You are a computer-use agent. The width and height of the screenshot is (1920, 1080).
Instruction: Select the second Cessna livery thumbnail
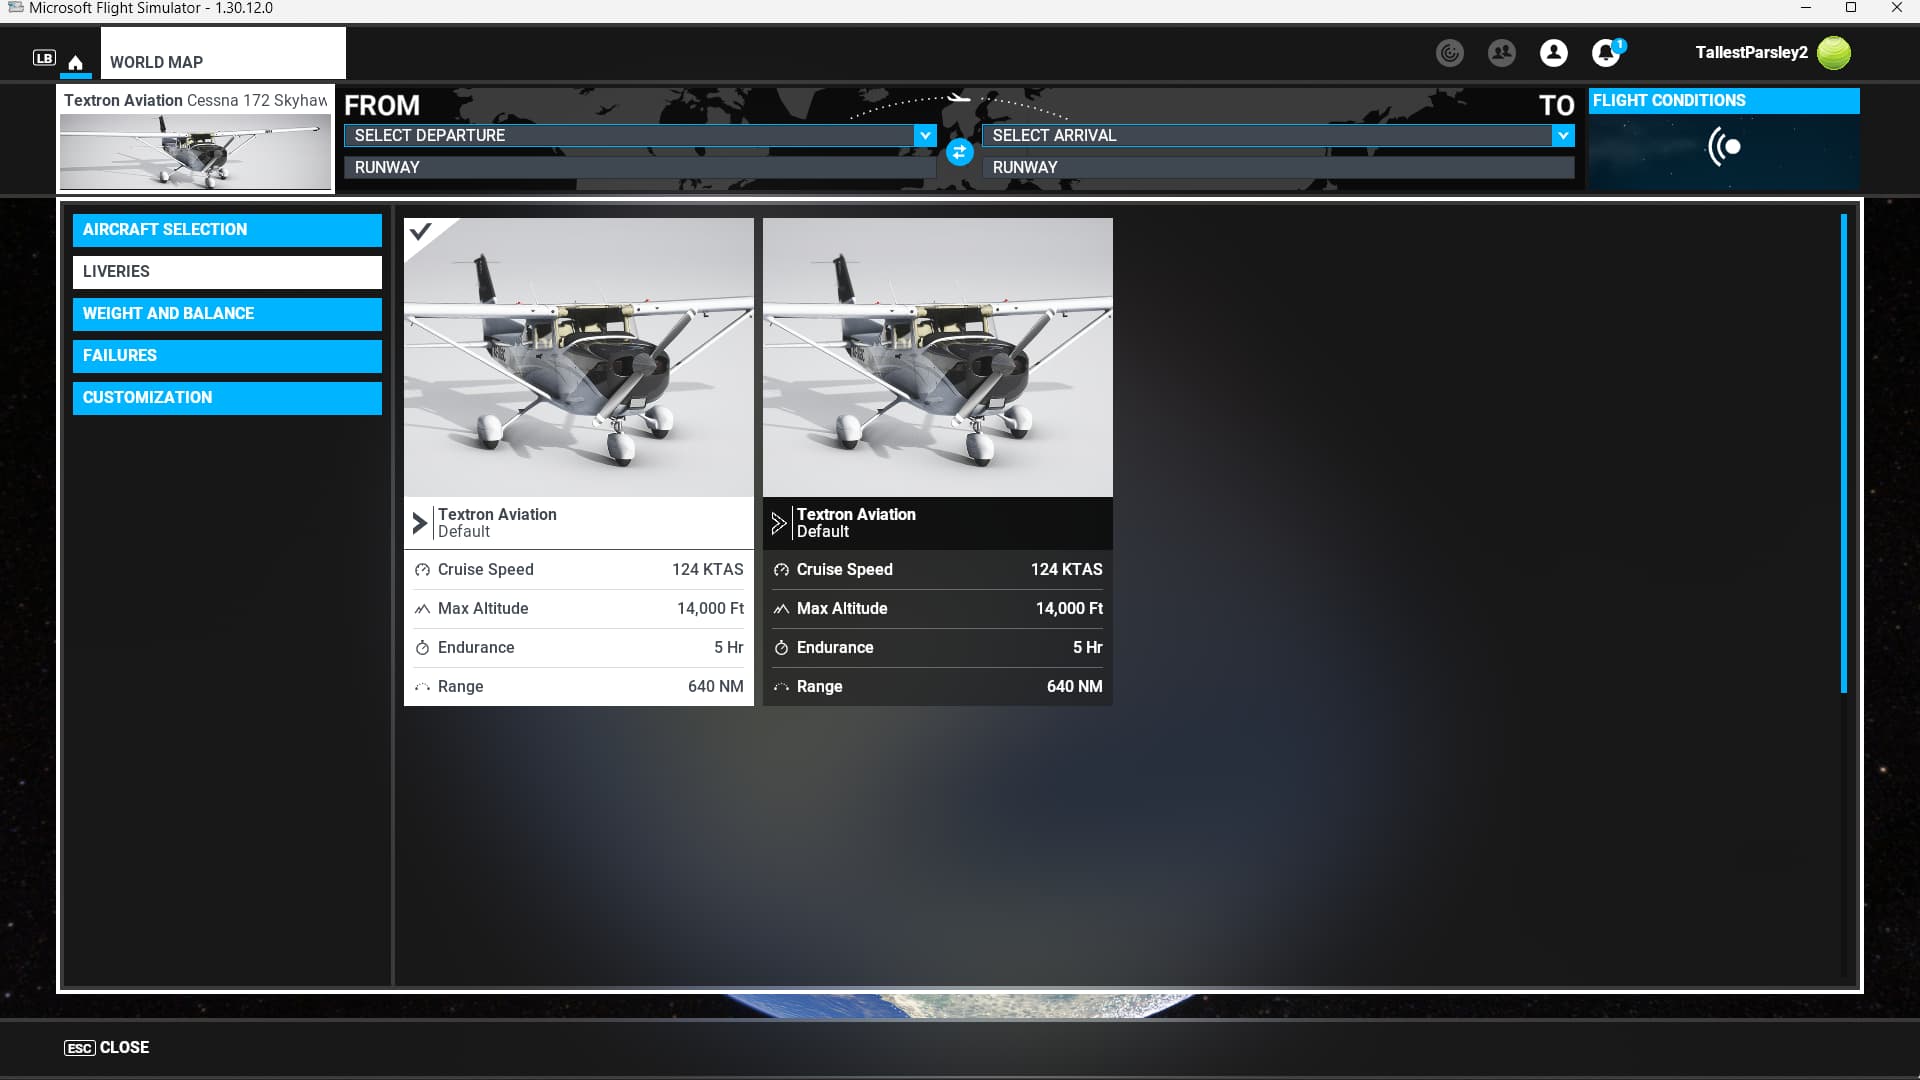click(937, 357)
